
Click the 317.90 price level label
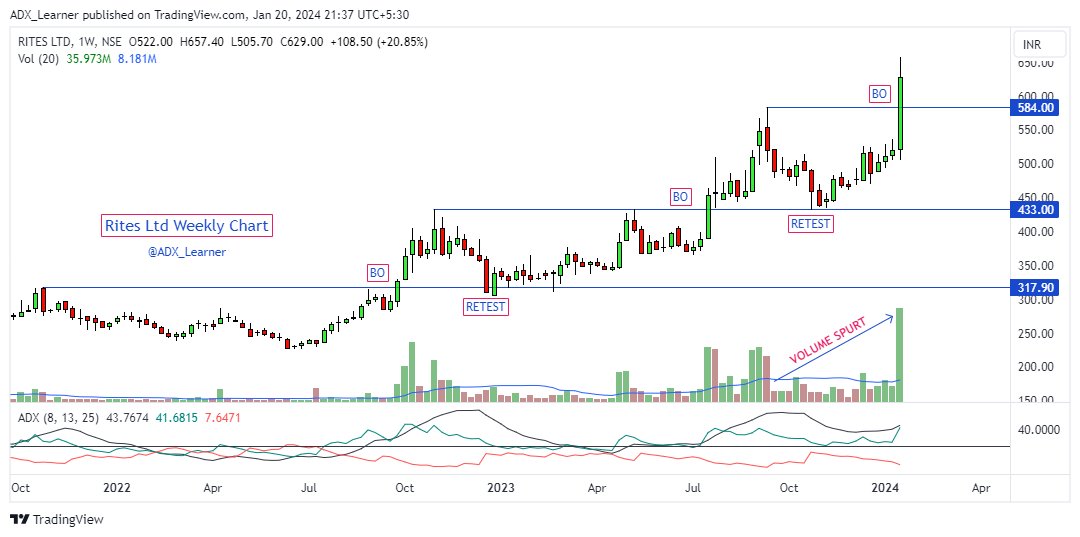coord(1036,287)
